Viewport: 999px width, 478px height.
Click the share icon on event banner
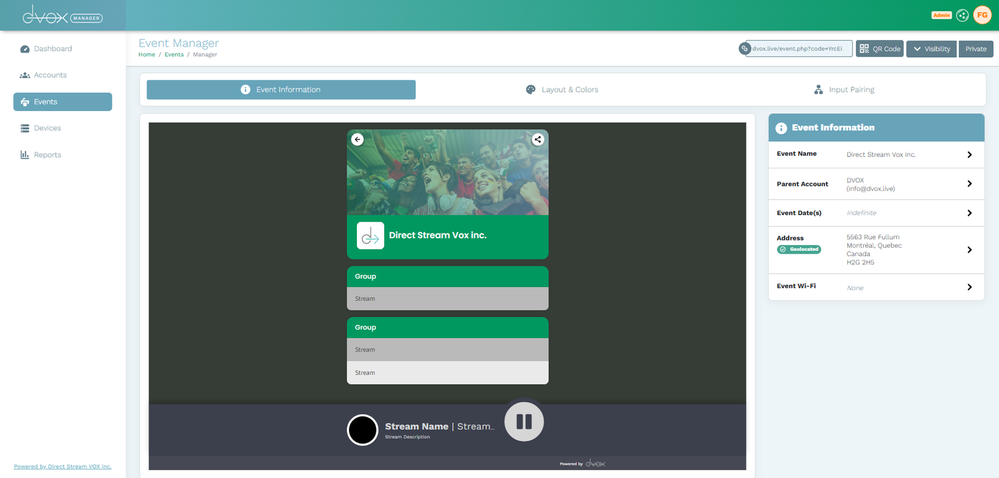coord(538,140)
